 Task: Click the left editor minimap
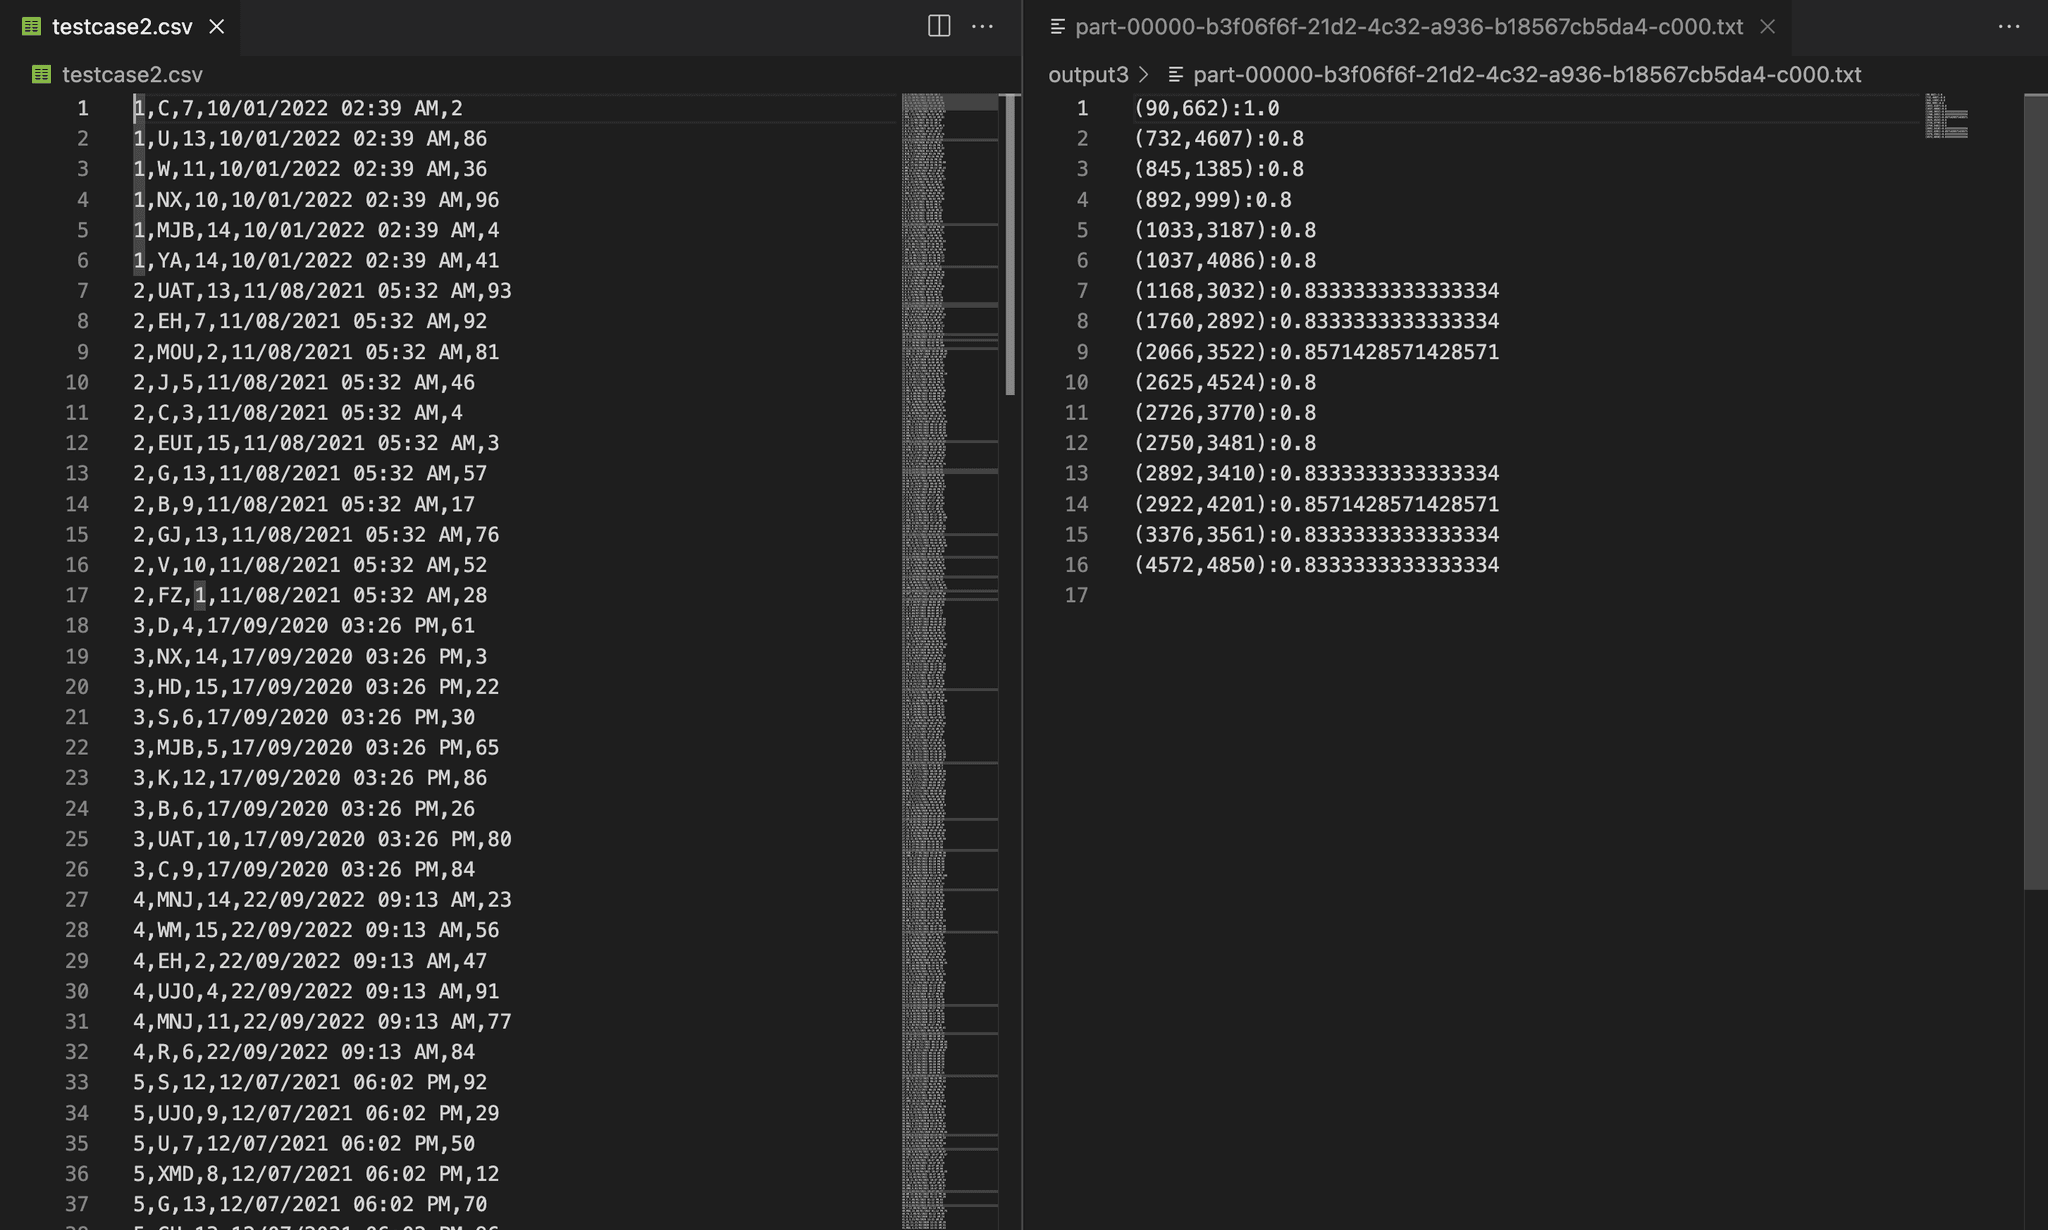click(x=950, y=660)
